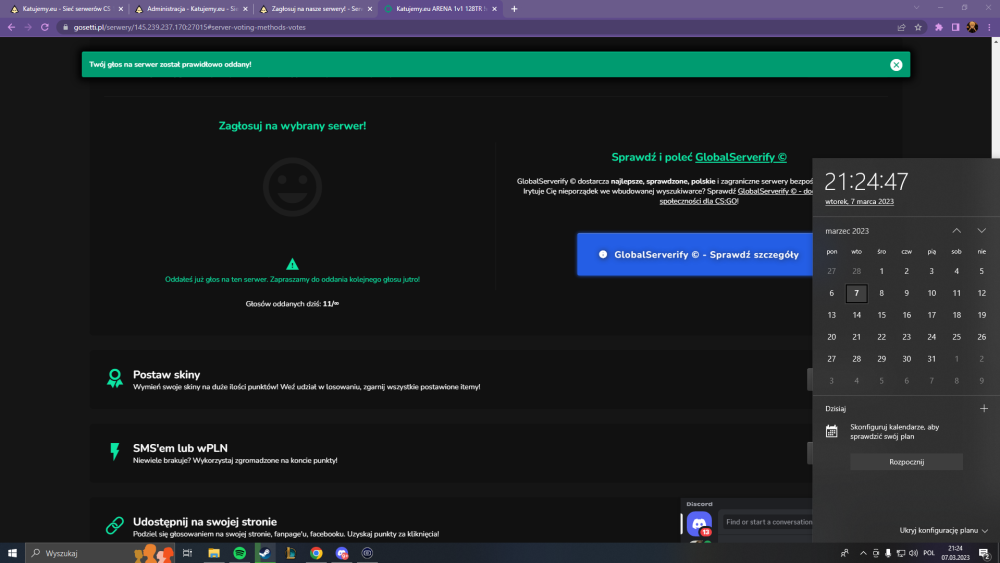Viewport: 1000px width, 563px height.
Task: Switch POL keyboard language indicator
Action: click(x=929, y=553)
